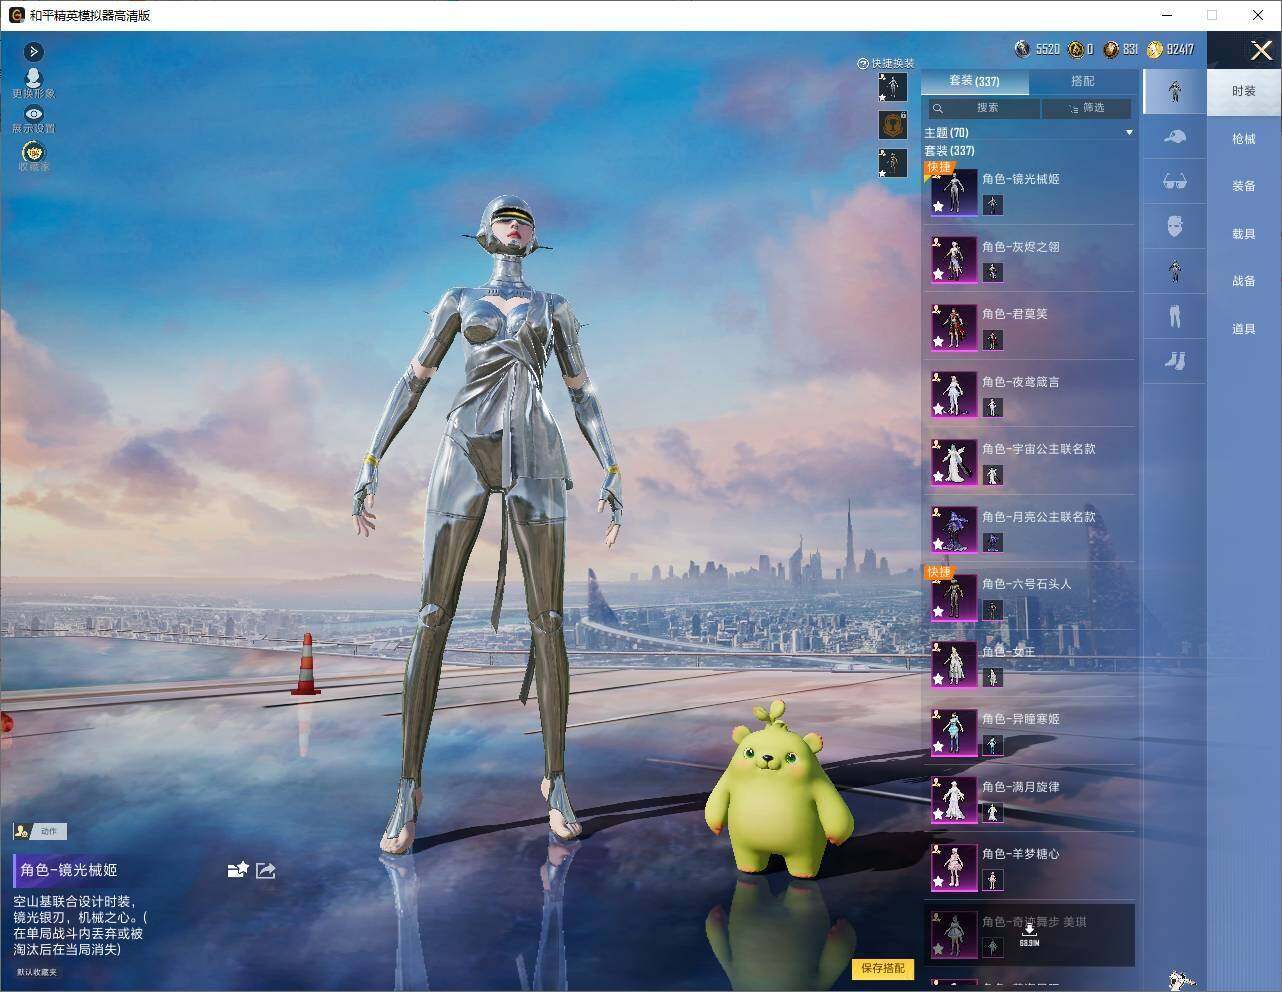Screen dimensions: 1282x992
Task: Click the 动作 action button
Action: tap(40, 831)
